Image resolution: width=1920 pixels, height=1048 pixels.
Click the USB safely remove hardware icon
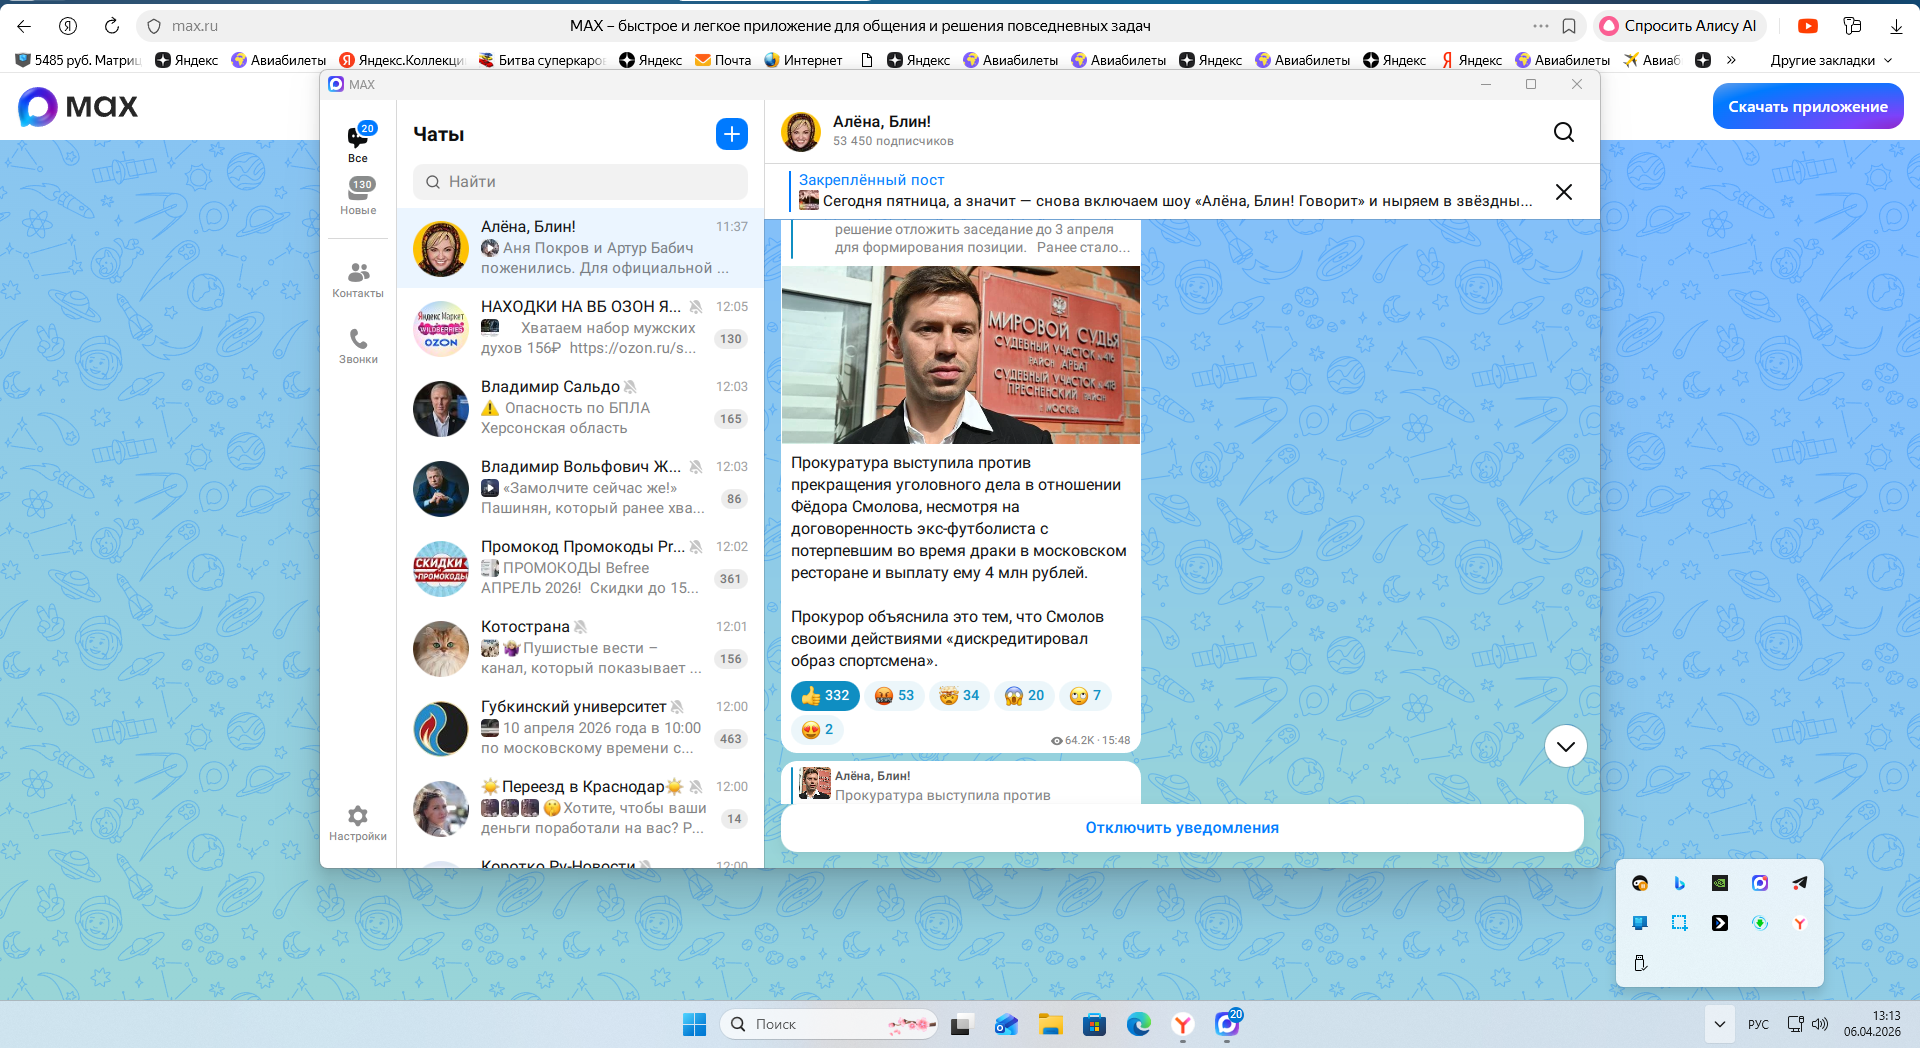(x=1640, y=963)
